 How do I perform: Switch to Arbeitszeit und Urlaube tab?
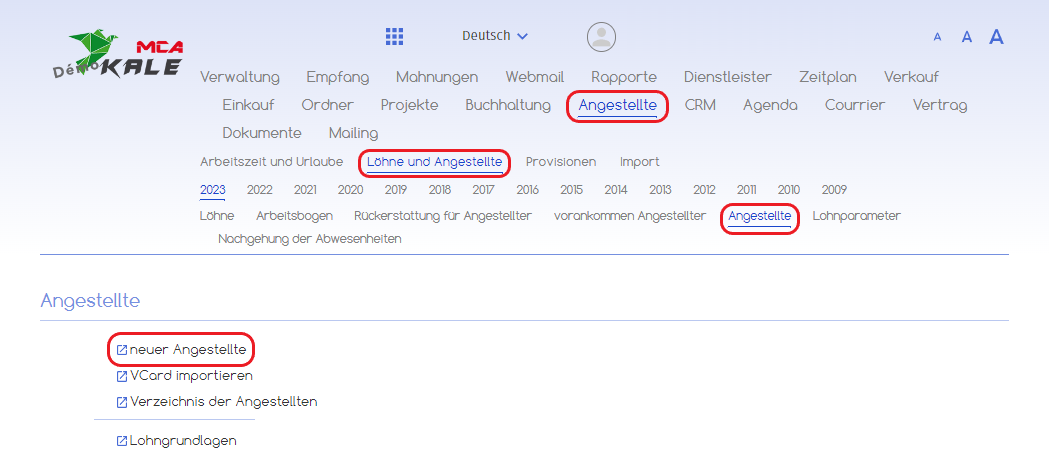click(271, 162)
